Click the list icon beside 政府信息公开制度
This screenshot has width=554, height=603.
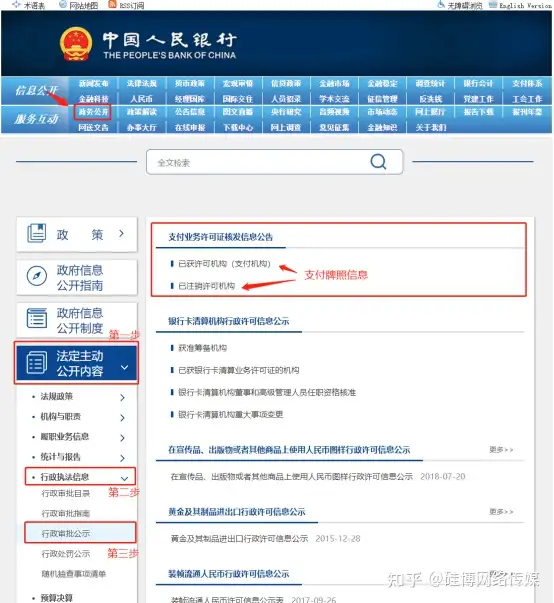pos(37,318)
